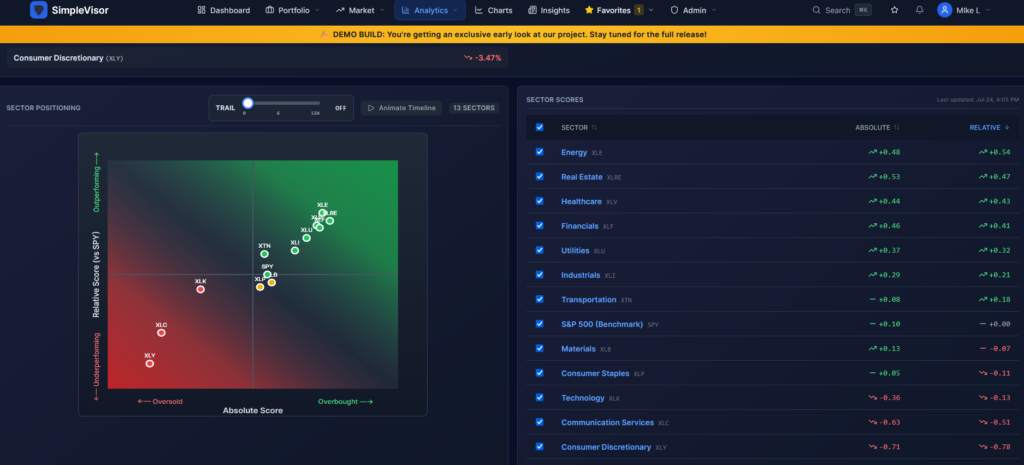Click the Consumer Discretionary (XLY) row
The height and width of the screenshot is (465, 1024).
point(257,57)
